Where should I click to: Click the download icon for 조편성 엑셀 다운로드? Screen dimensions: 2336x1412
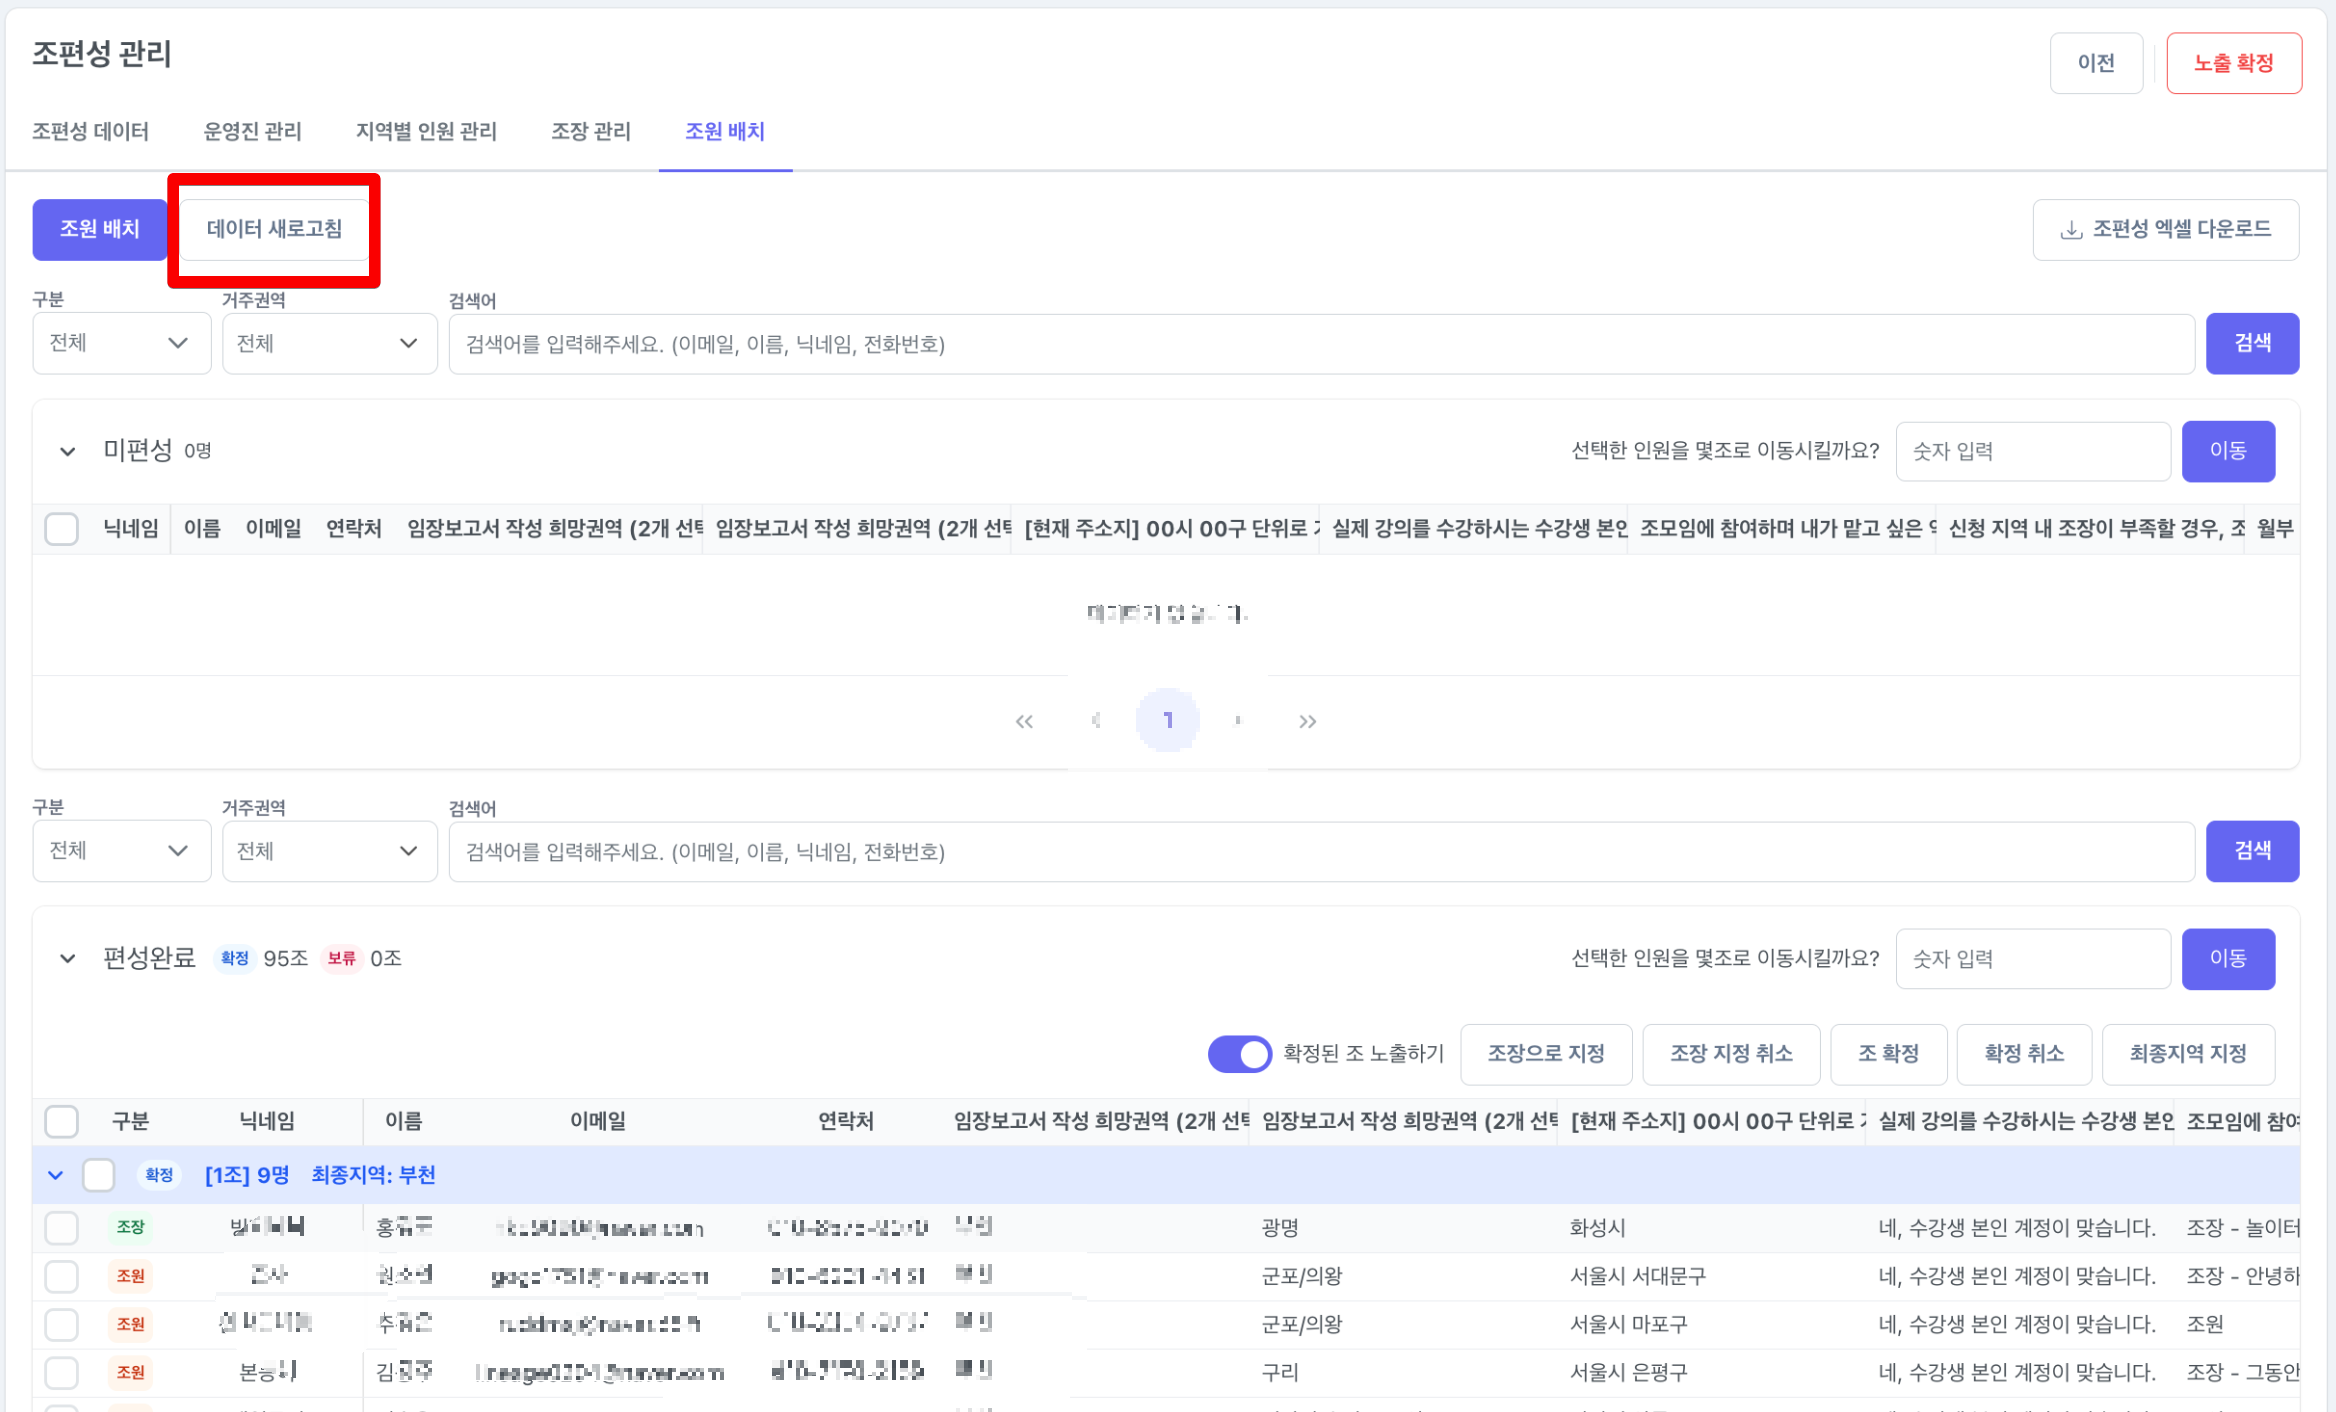[x=2071, y=230]
